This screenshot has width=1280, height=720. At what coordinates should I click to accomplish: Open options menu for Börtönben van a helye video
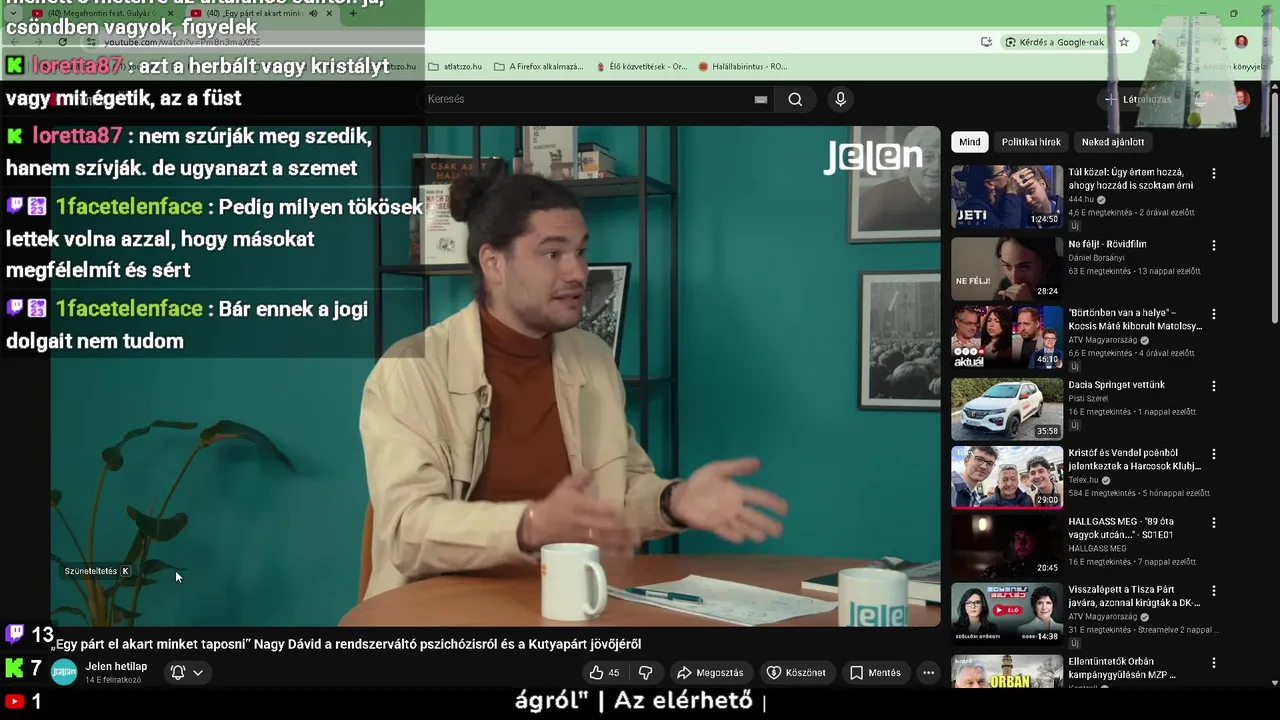click(x=1214, y=314)
